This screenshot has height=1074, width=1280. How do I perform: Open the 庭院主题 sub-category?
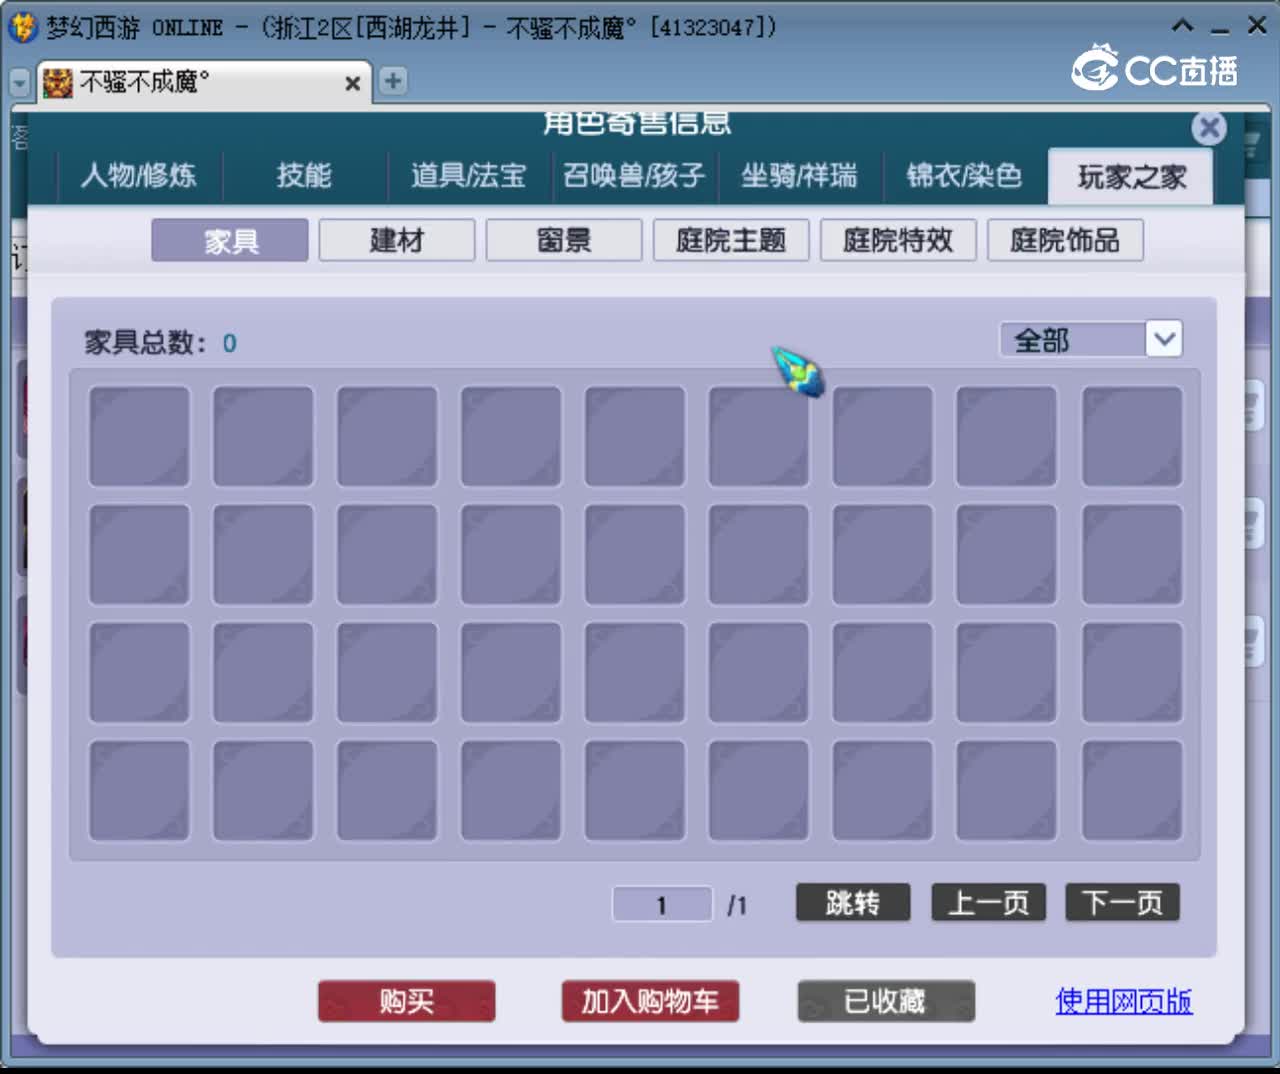pos(731,241)
